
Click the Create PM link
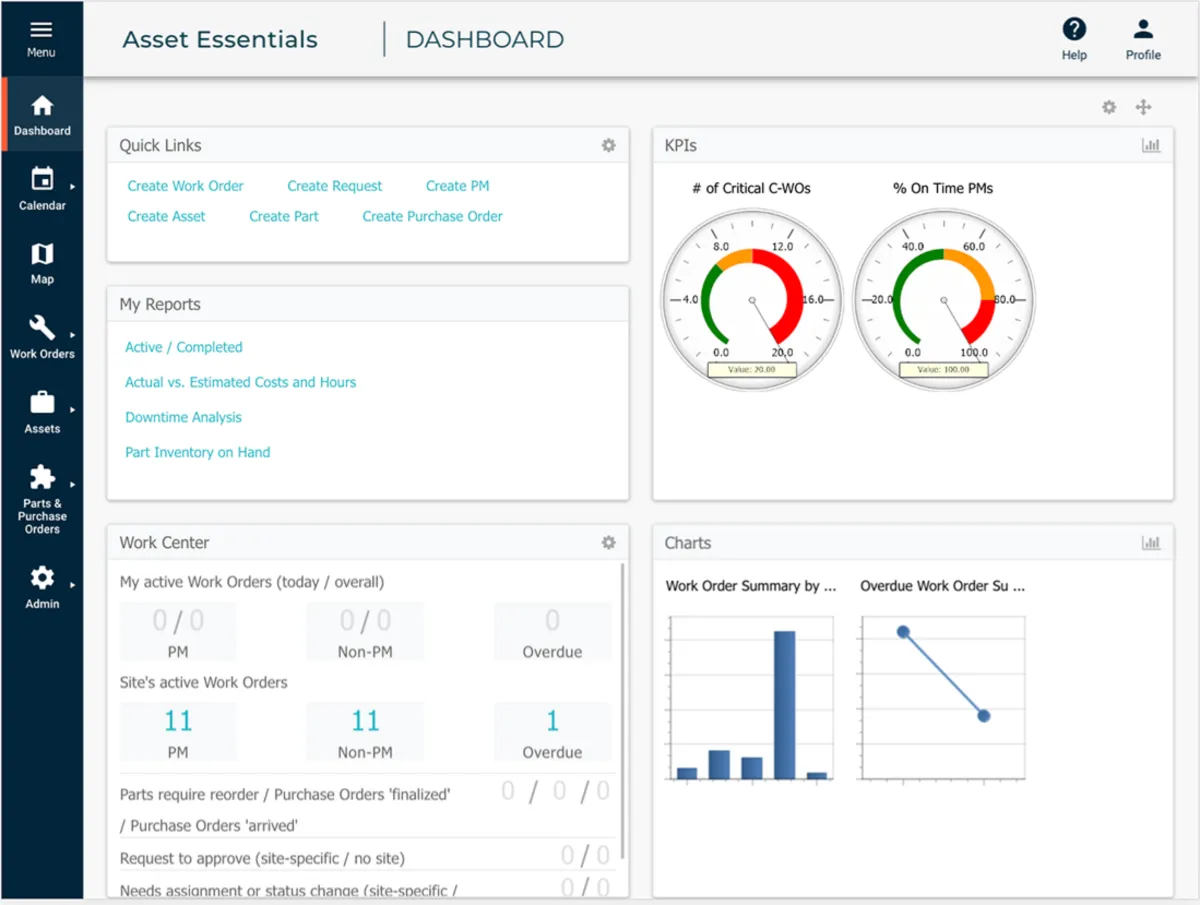(x=457, y=186)
